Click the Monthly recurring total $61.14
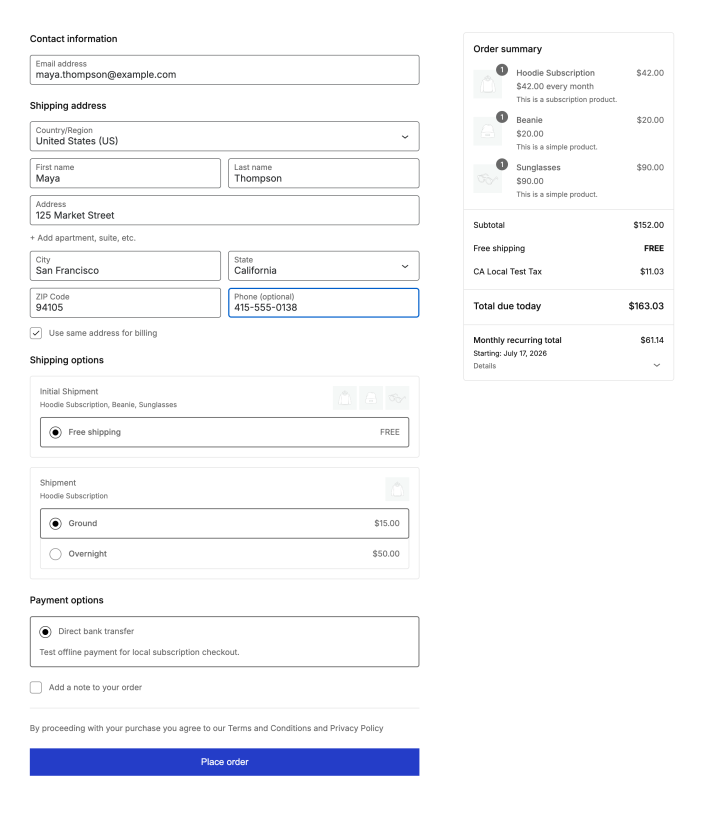This screenshot has width=704, height=825. click(x=652, y=340)
